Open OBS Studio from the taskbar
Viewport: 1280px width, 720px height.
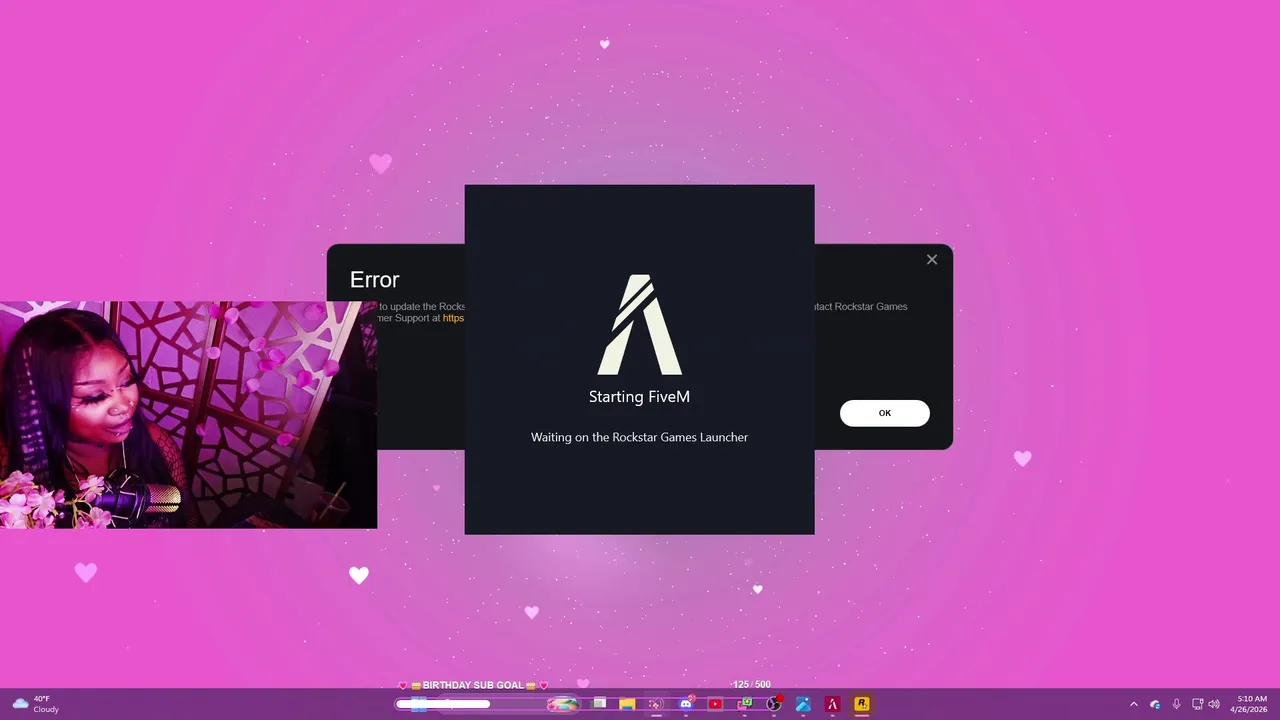pos(773,704)
